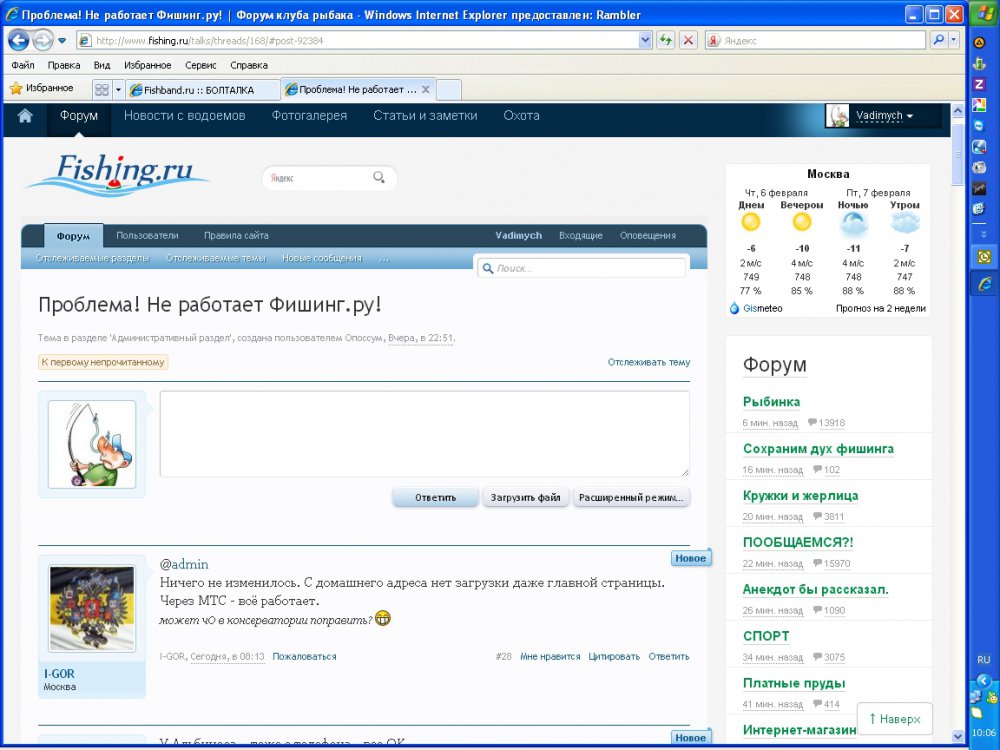Image resolution: width=1000 pixels, height=750 pixels.
Task: Open the Фотогалерея navigation item
Action: coord(309,116)
